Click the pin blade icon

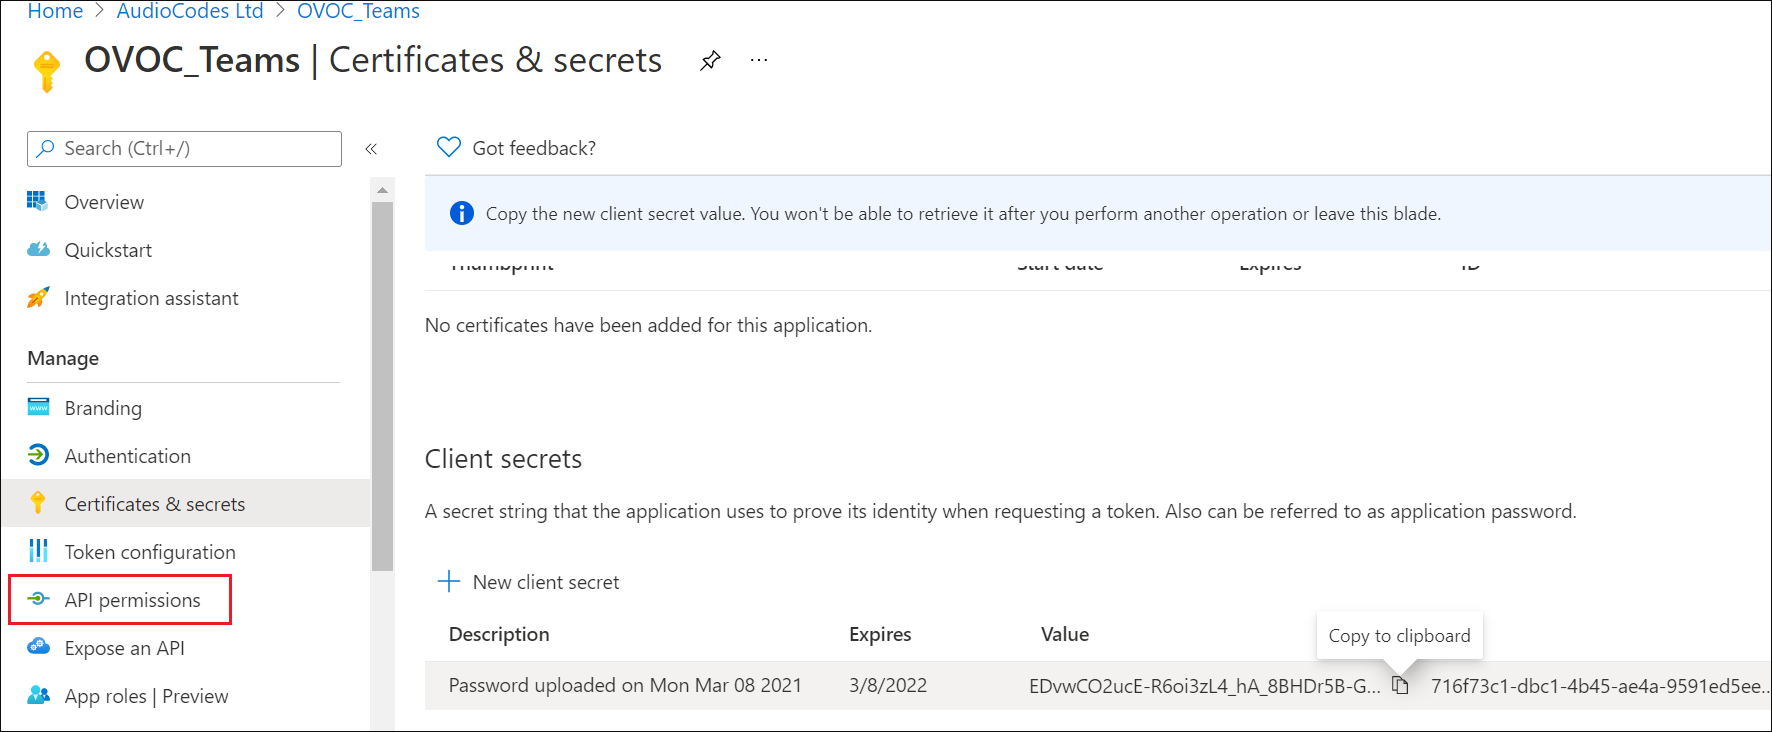710,61
